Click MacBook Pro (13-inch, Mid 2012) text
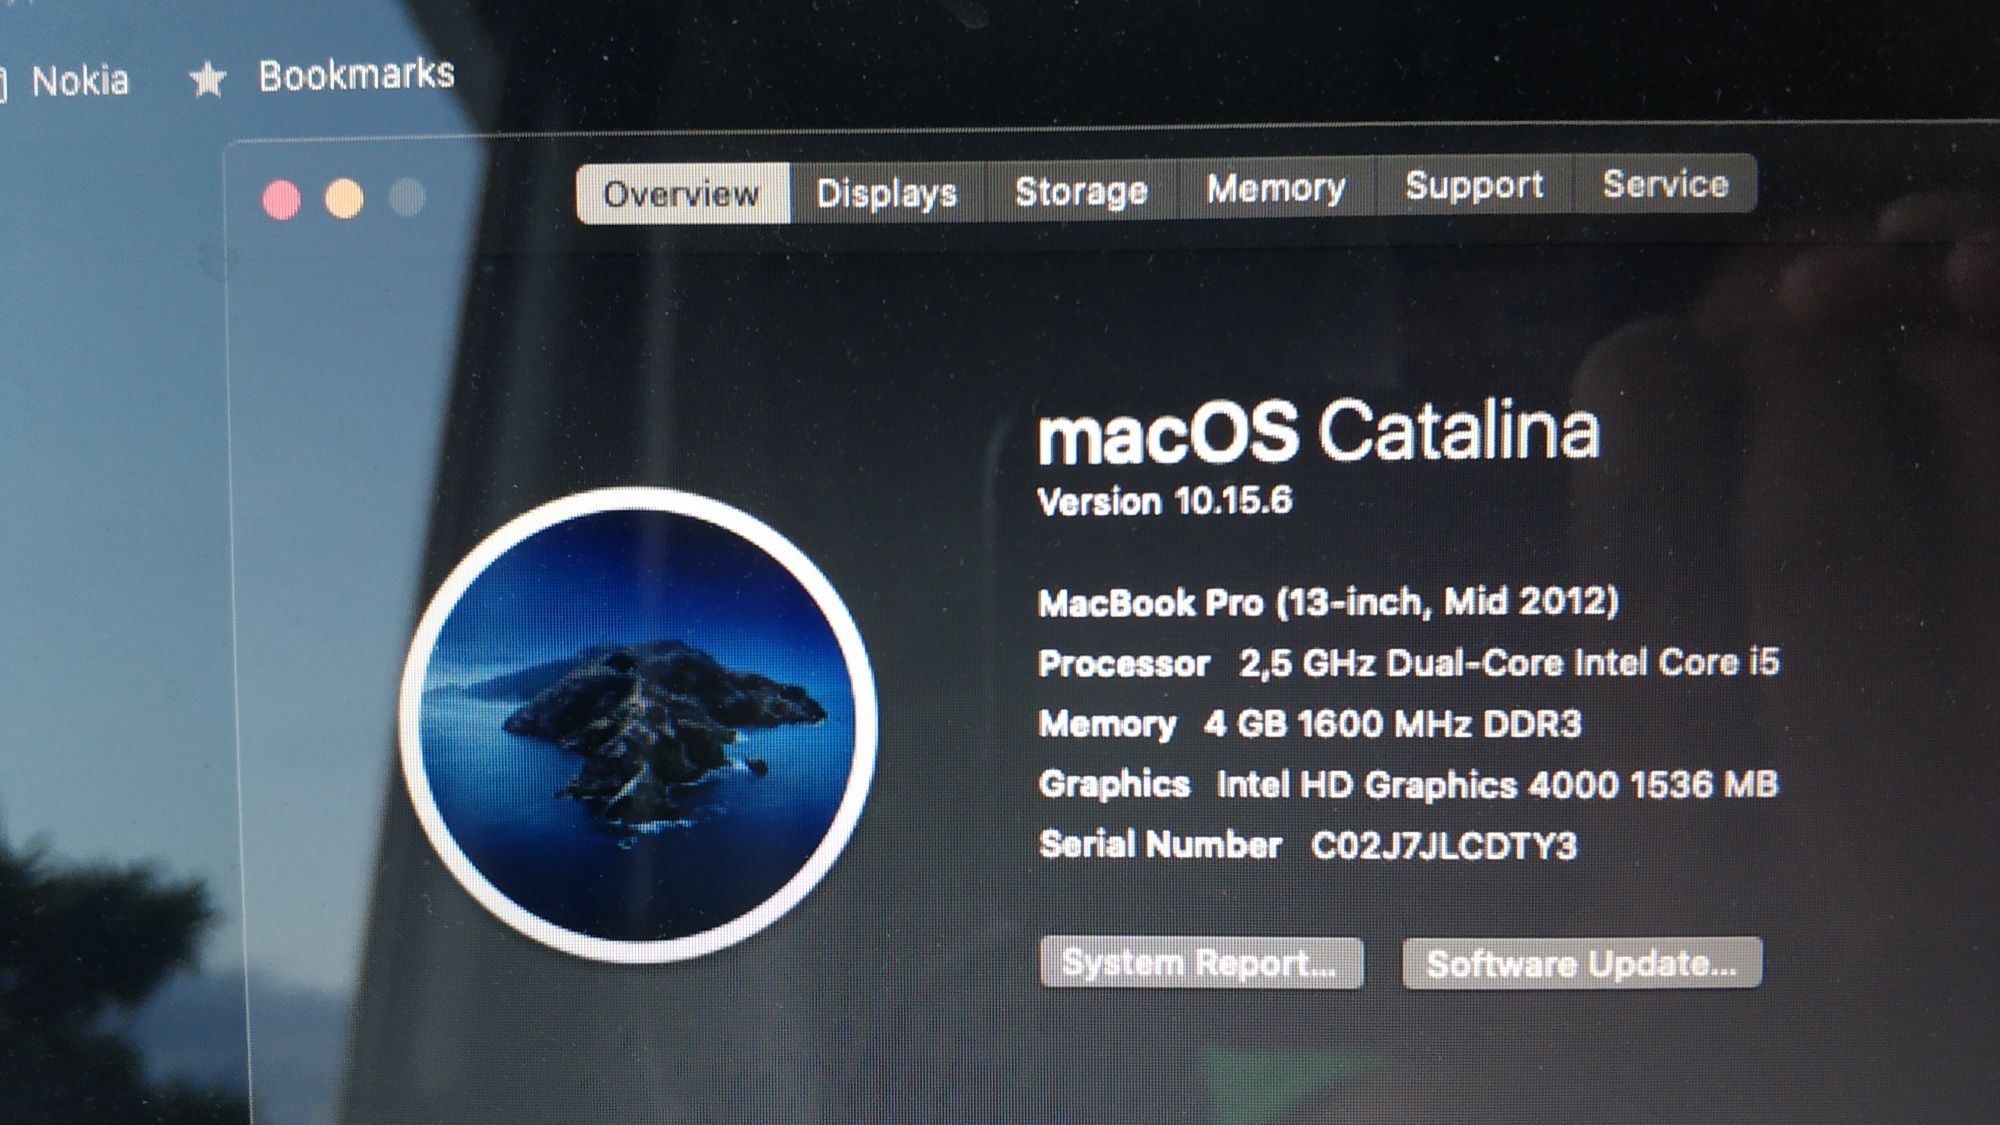The width and height of the screenshot is (2000, 1125). click(x=1328, y=602)
